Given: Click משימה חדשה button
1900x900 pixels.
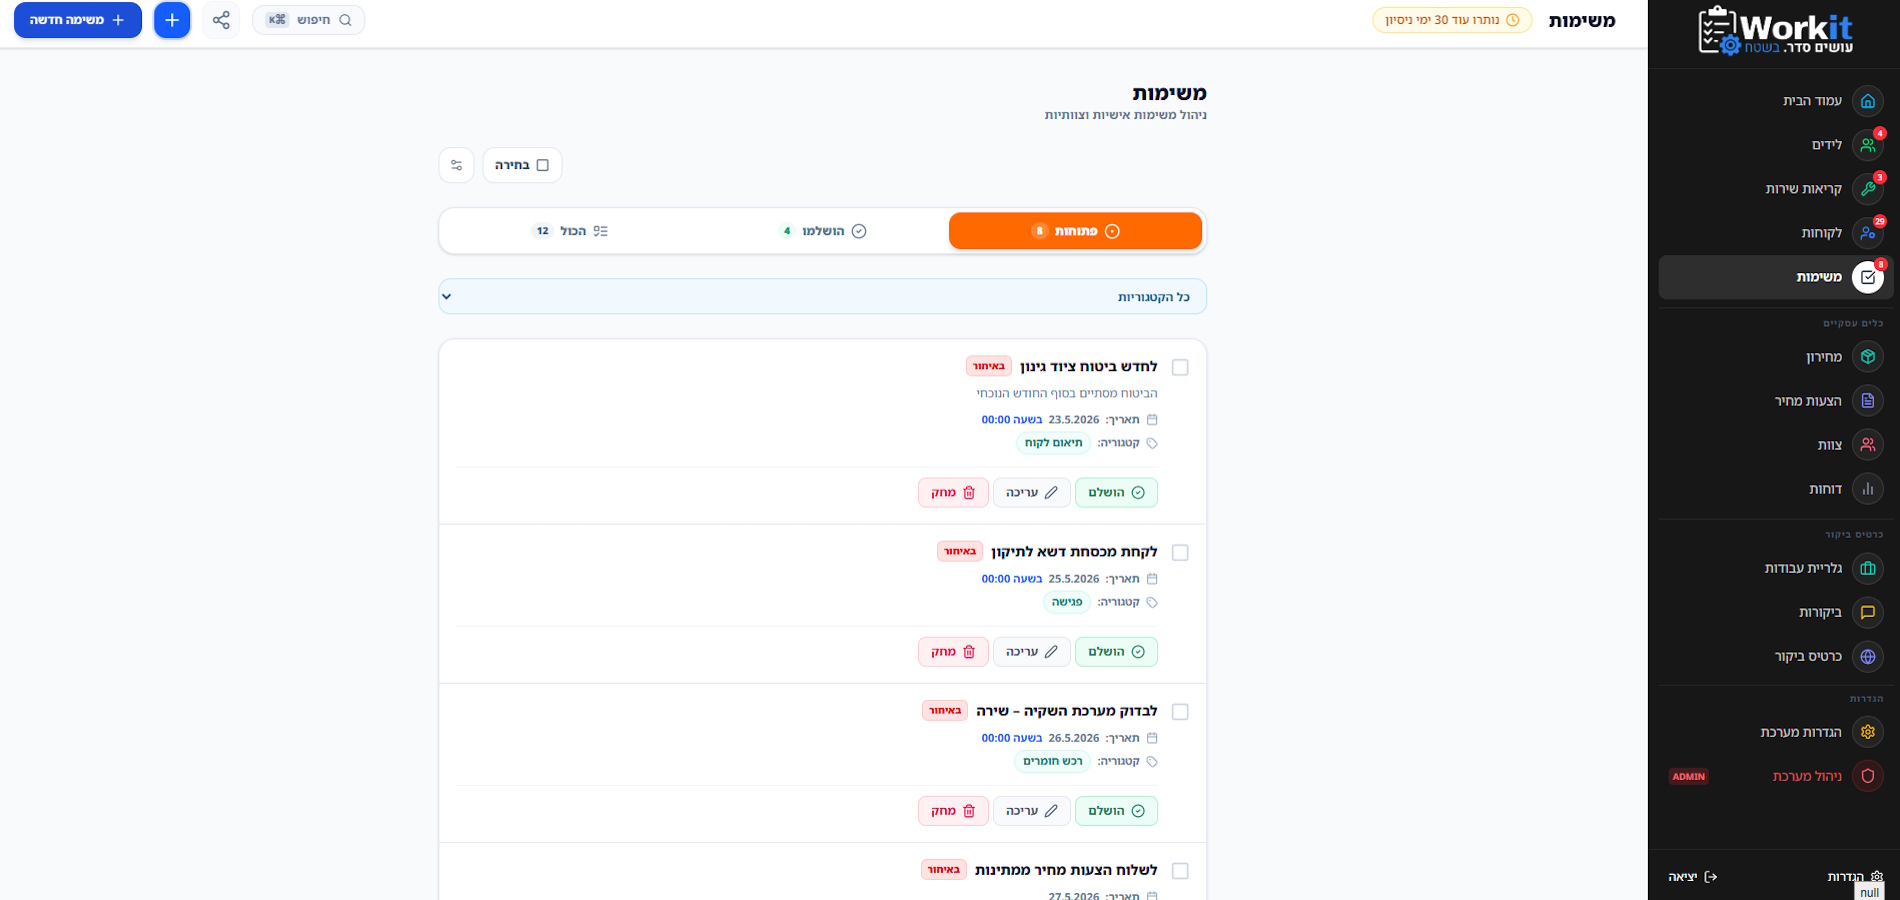Looking at the screenshot, I should 78,20.
